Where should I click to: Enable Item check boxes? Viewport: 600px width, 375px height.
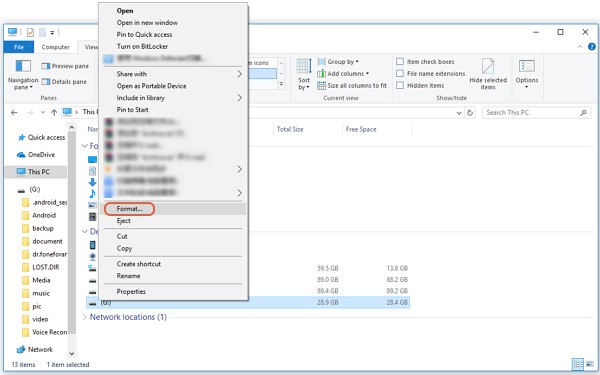click(400, 62)
